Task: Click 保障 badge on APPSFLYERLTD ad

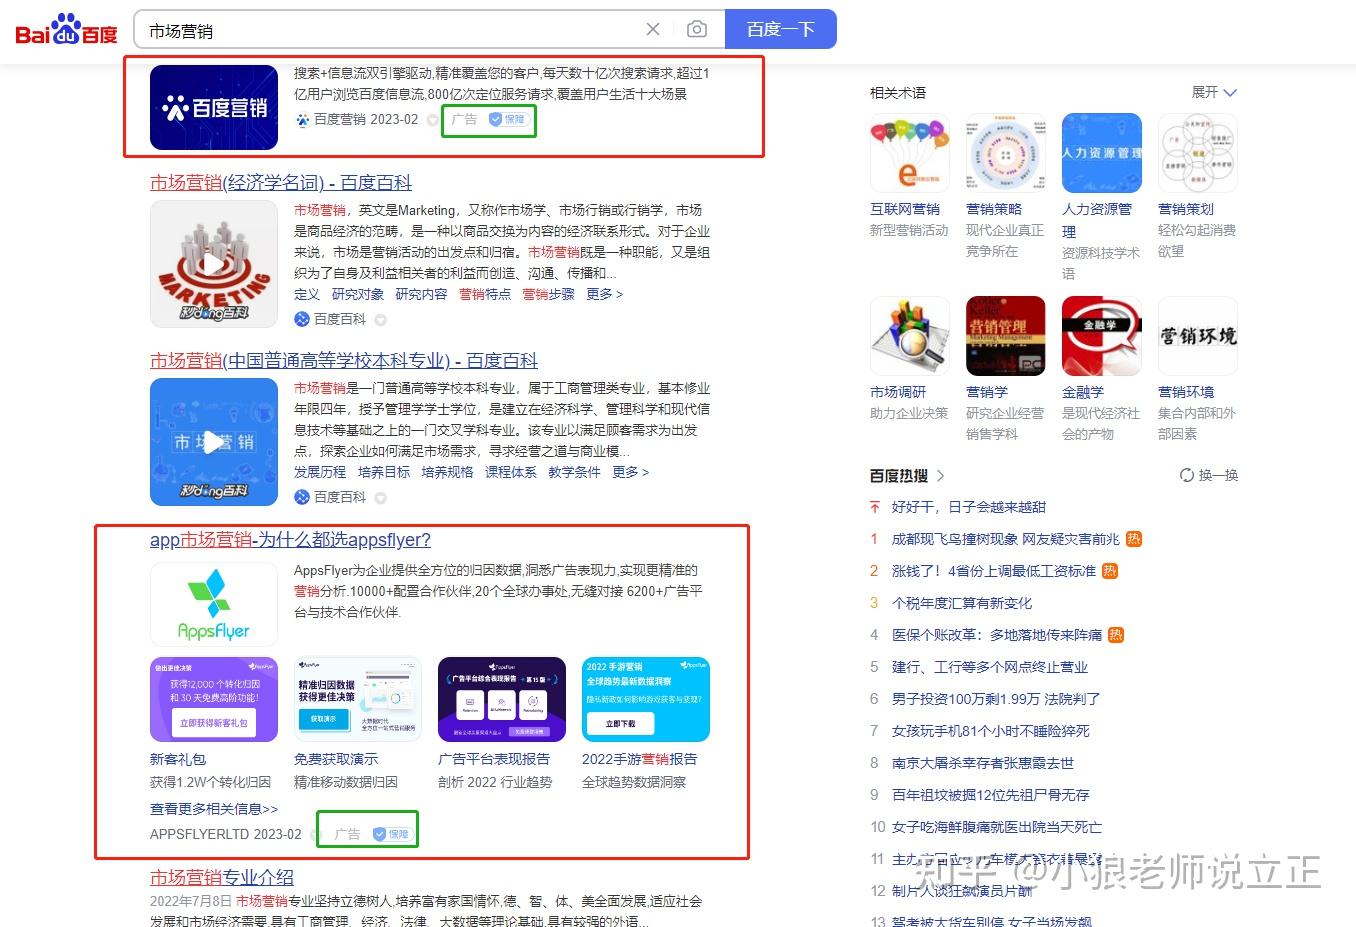Action: tap(391, 833)
